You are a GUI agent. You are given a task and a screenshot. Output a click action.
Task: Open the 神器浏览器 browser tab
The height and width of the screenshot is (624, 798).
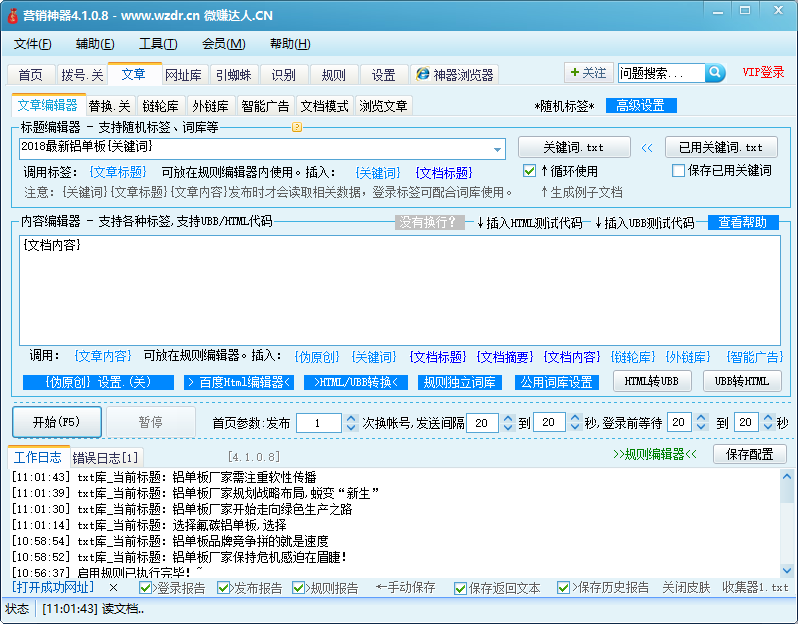point(455,75)
